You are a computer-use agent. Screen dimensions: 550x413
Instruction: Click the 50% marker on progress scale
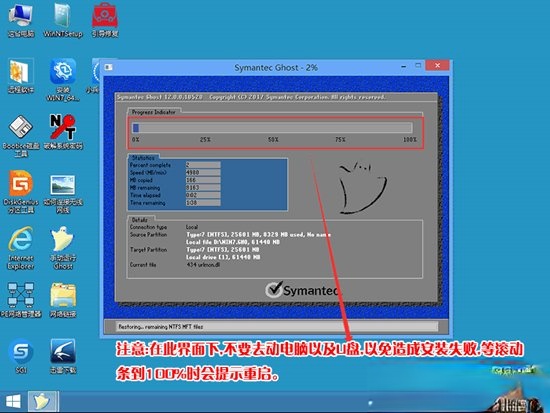[273, 140]
